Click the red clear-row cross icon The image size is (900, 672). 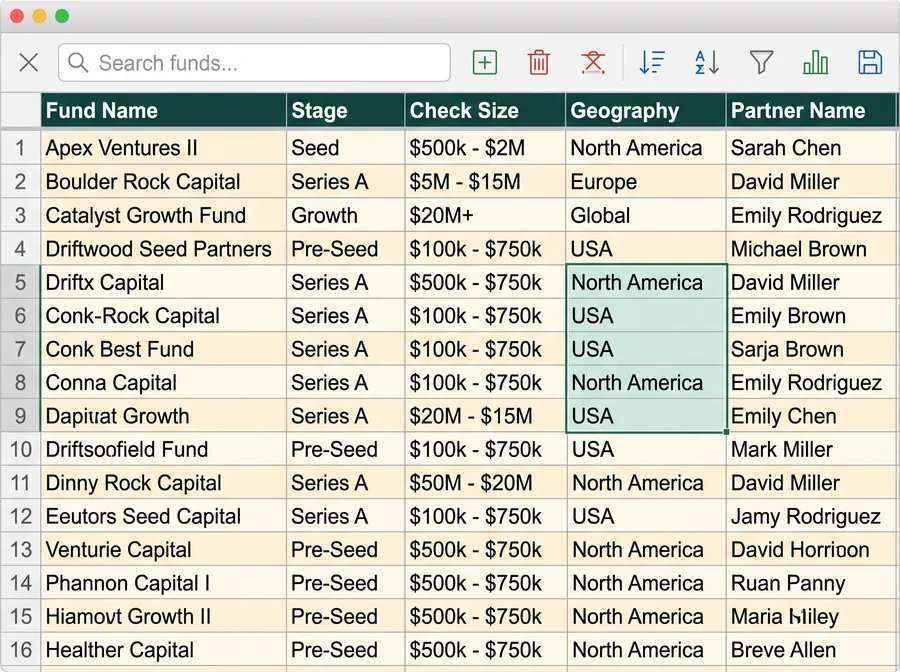[593, 63]
